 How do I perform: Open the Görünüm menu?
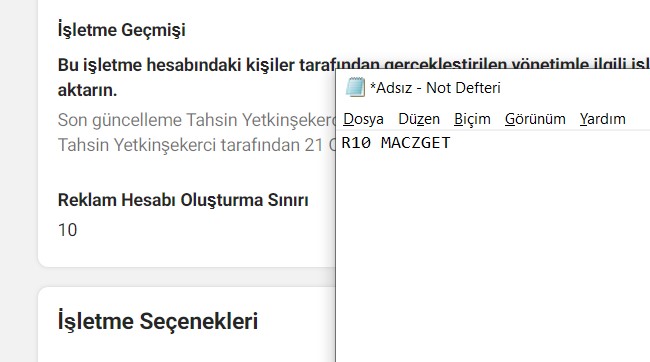(535, 119)
